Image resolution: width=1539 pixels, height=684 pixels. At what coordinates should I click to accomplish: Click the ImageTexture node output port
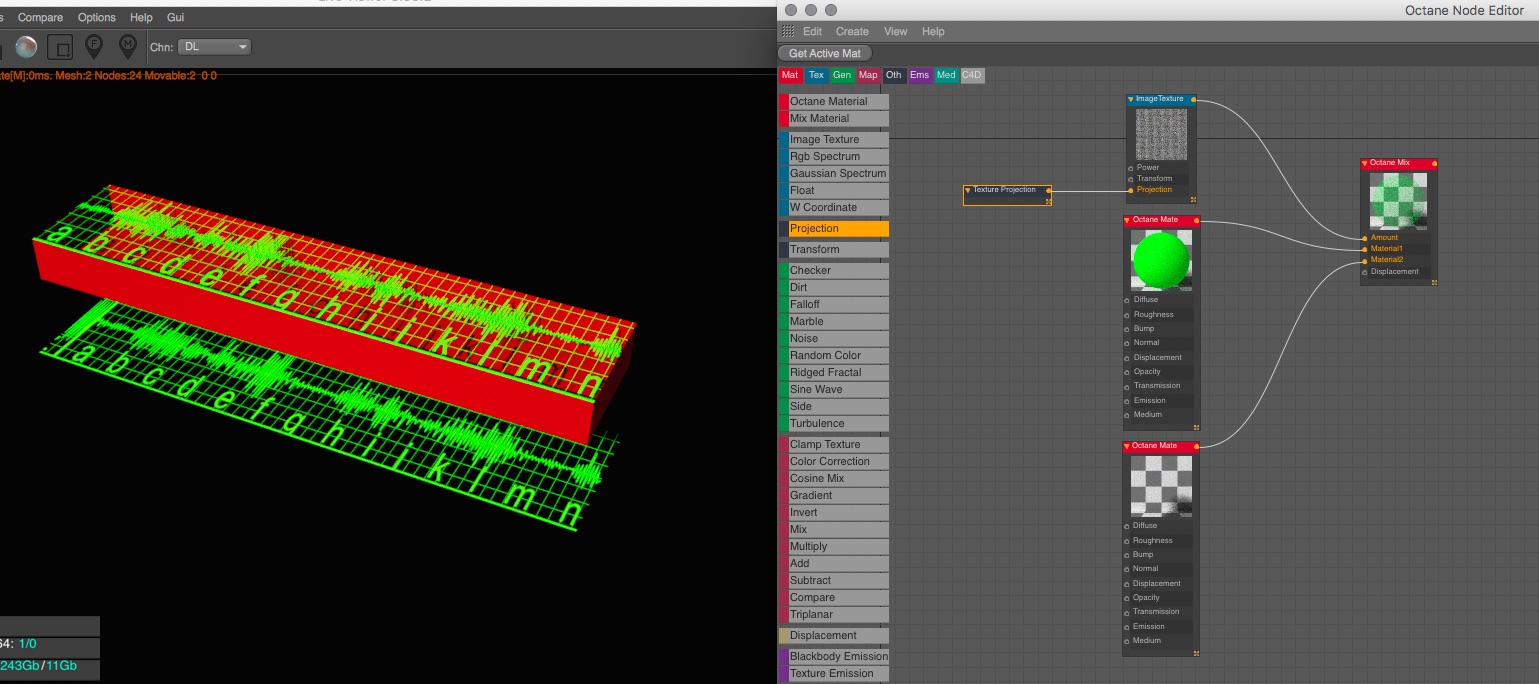point(1194,100)
